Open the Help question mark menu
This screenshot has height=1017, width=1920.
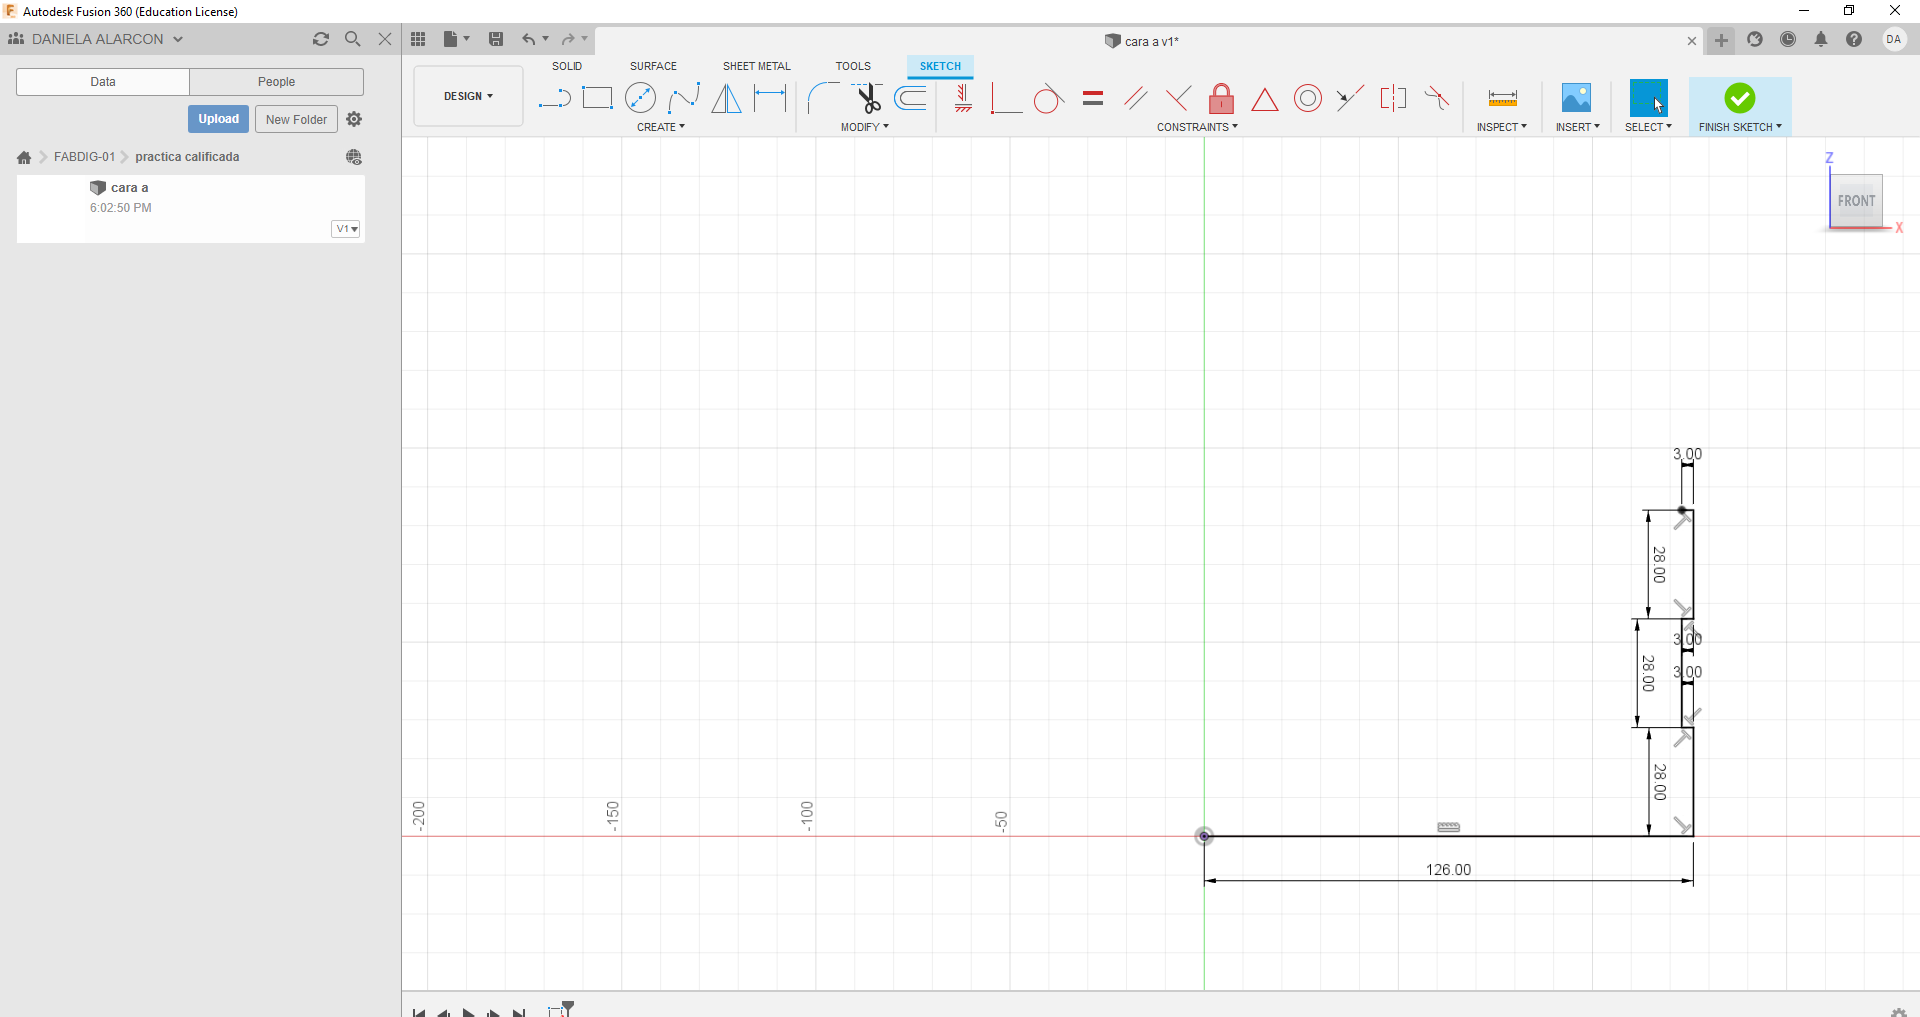(1854, 39)
